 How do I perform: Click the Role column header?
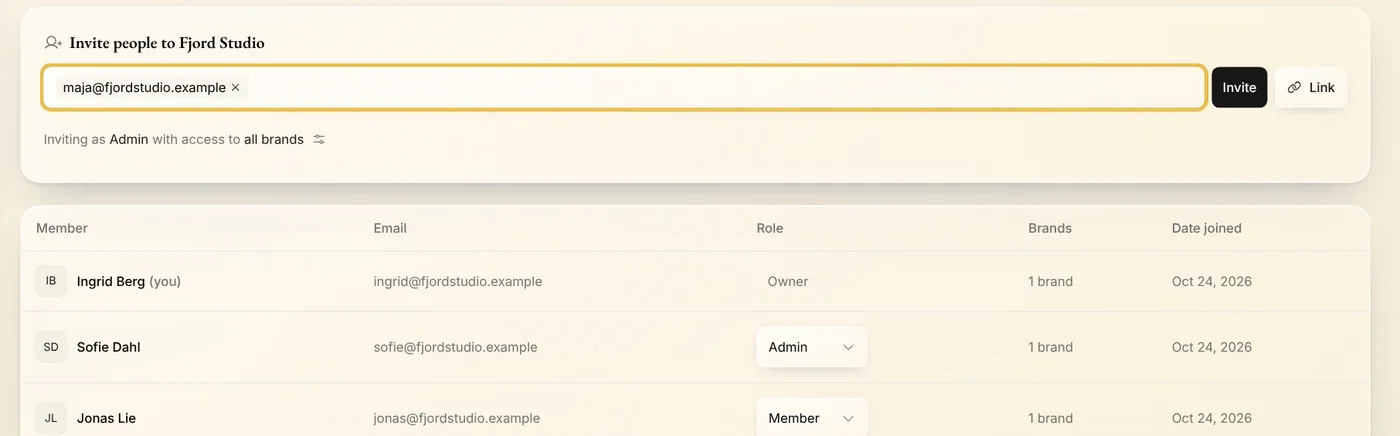pos(770,228)
